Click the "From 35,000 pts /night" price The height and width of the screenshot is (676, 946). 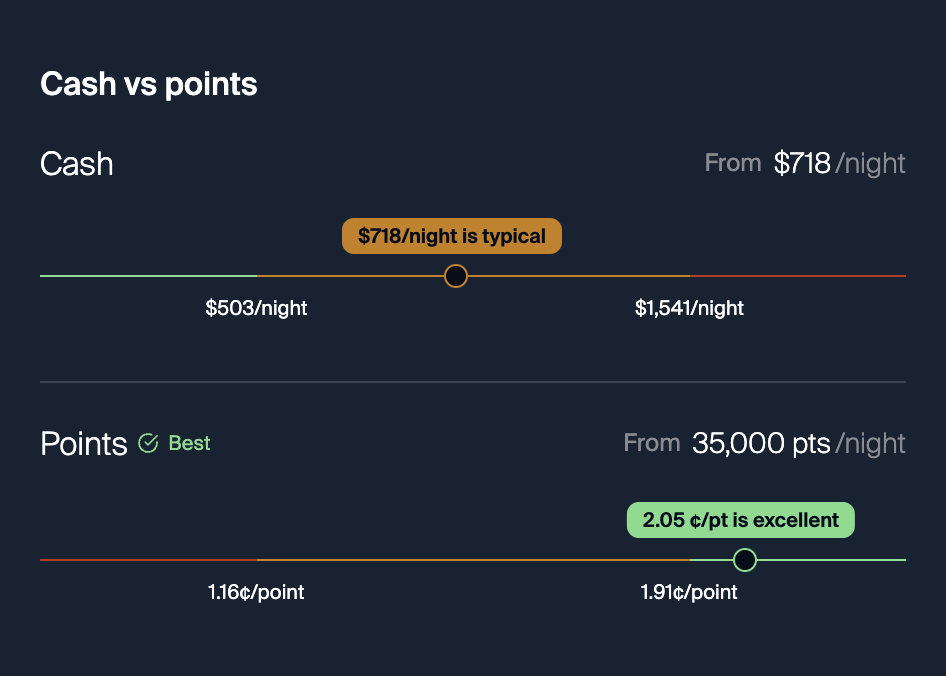pos(764,443)
